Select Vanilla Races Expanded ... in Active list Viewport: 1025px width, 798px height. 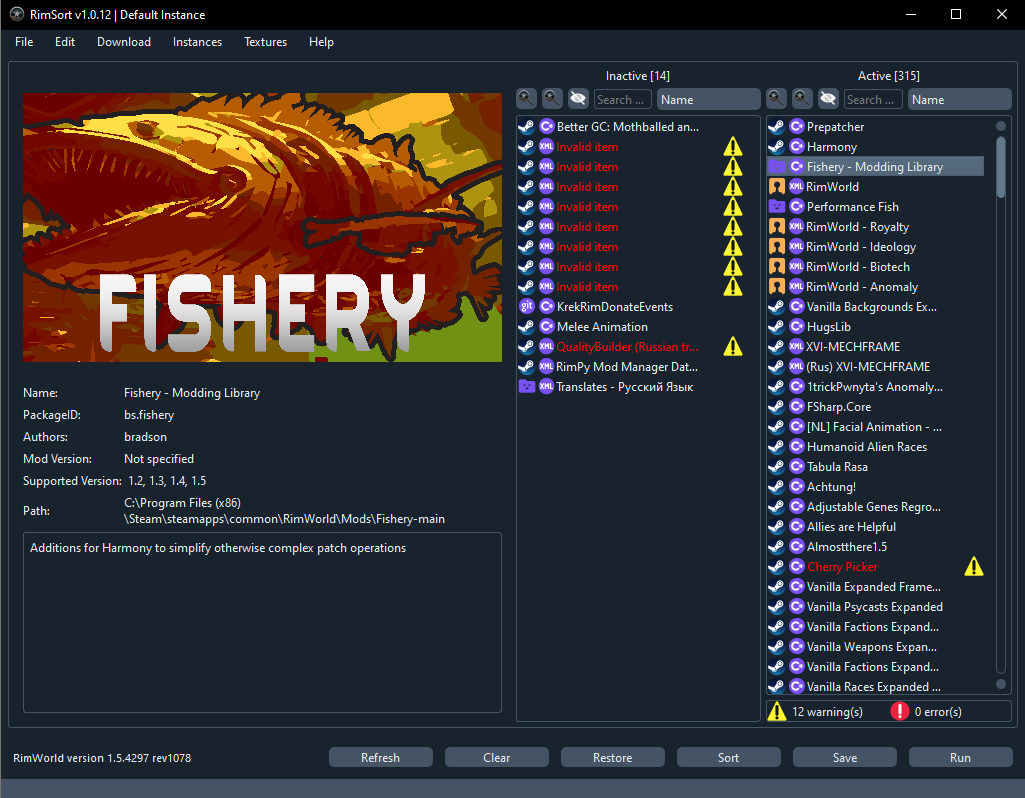pyautogui.click(x=875, y=686)
